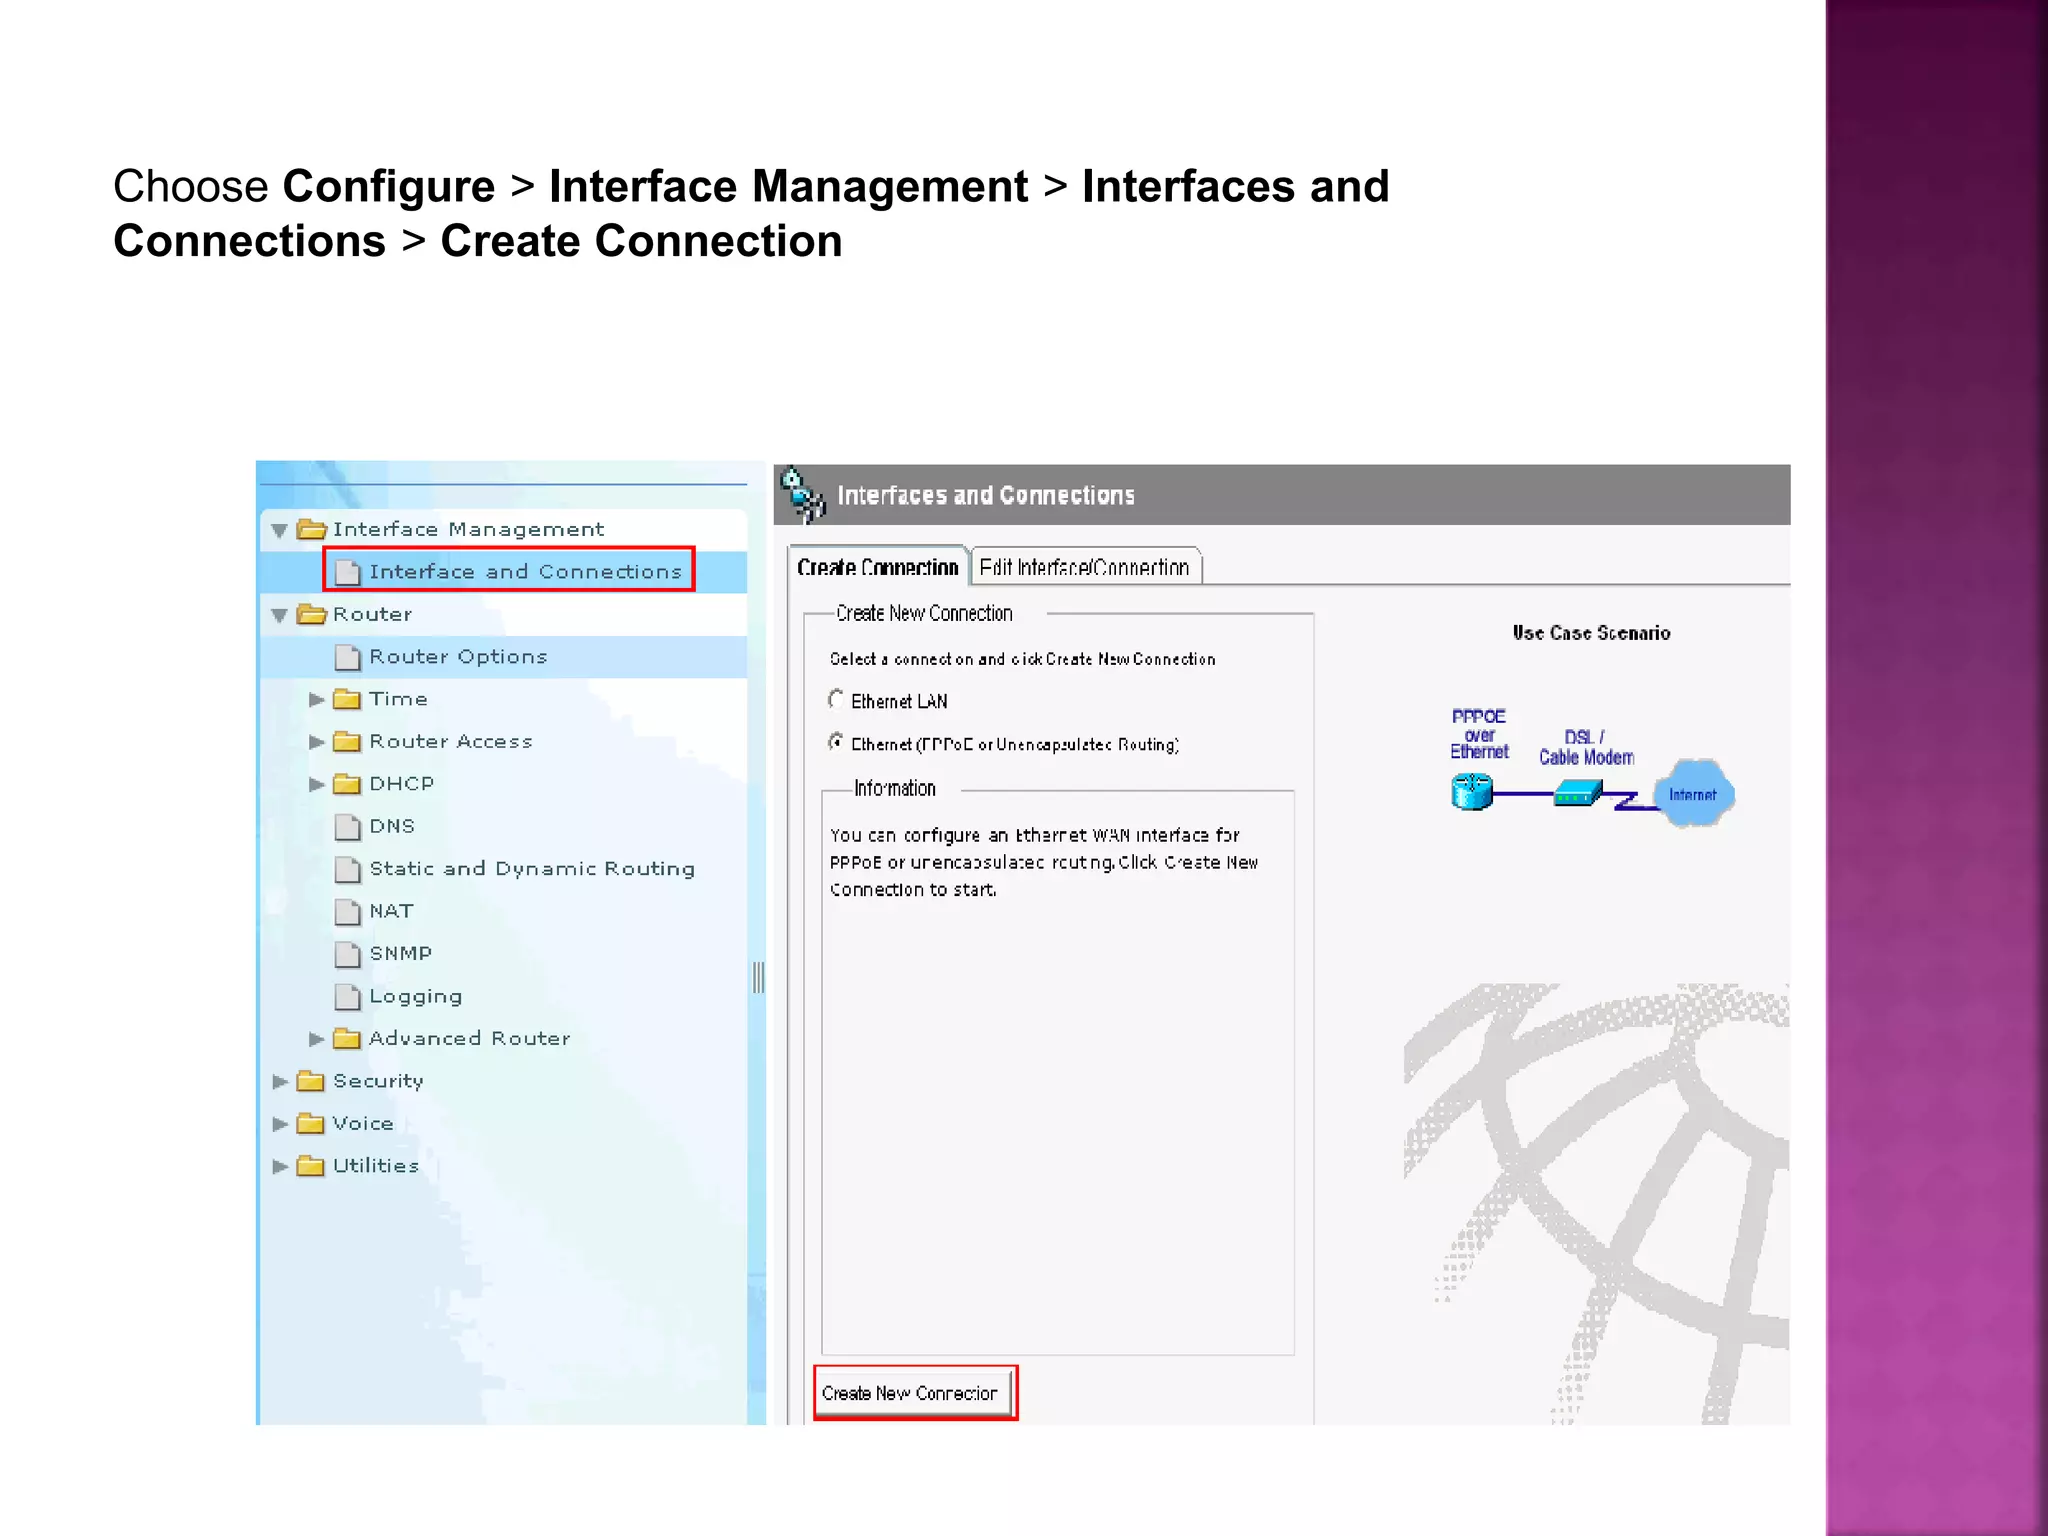This screenshot has width=2048, height=1536.
Task: Click the NAT page icon in tree
Action: coord(347,912)
